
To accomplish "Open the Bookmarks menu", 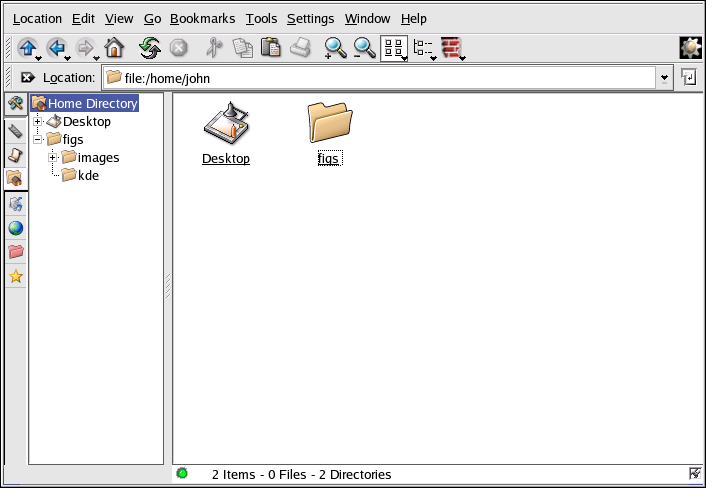I will (x=202, y=19).
